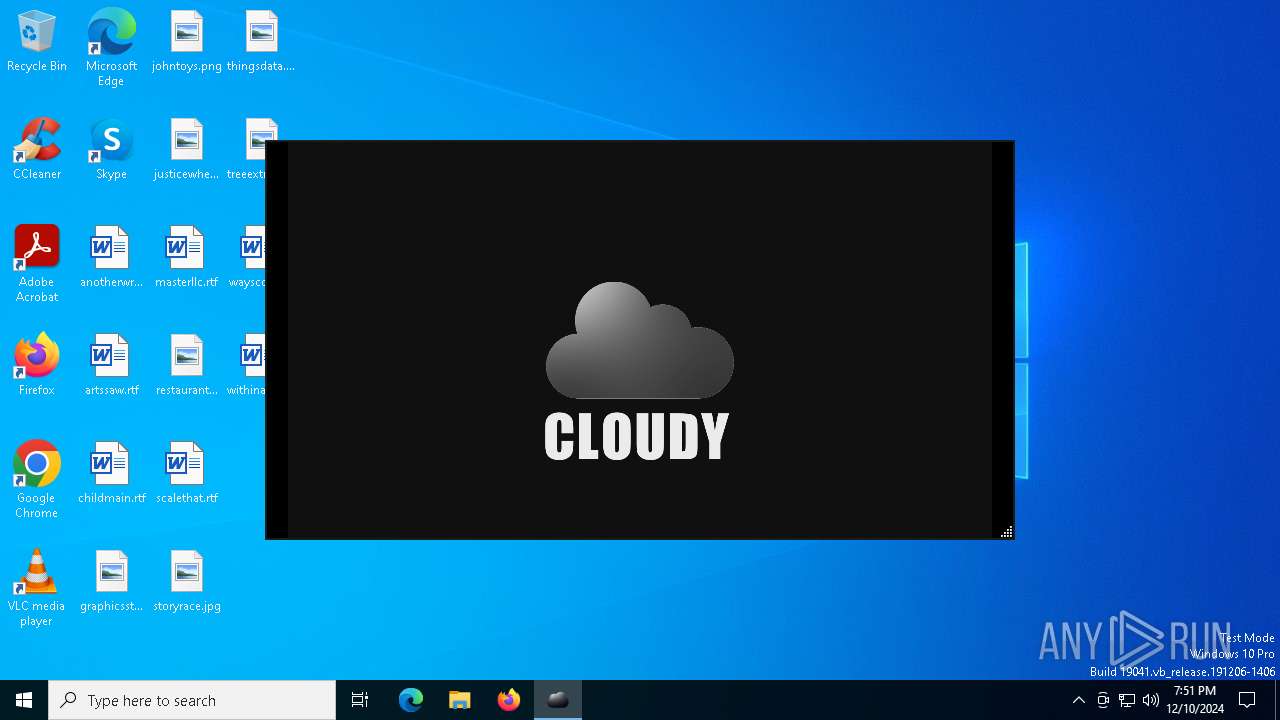
Task: Select johntoys.png file on desktop
Action: (187, 42)
